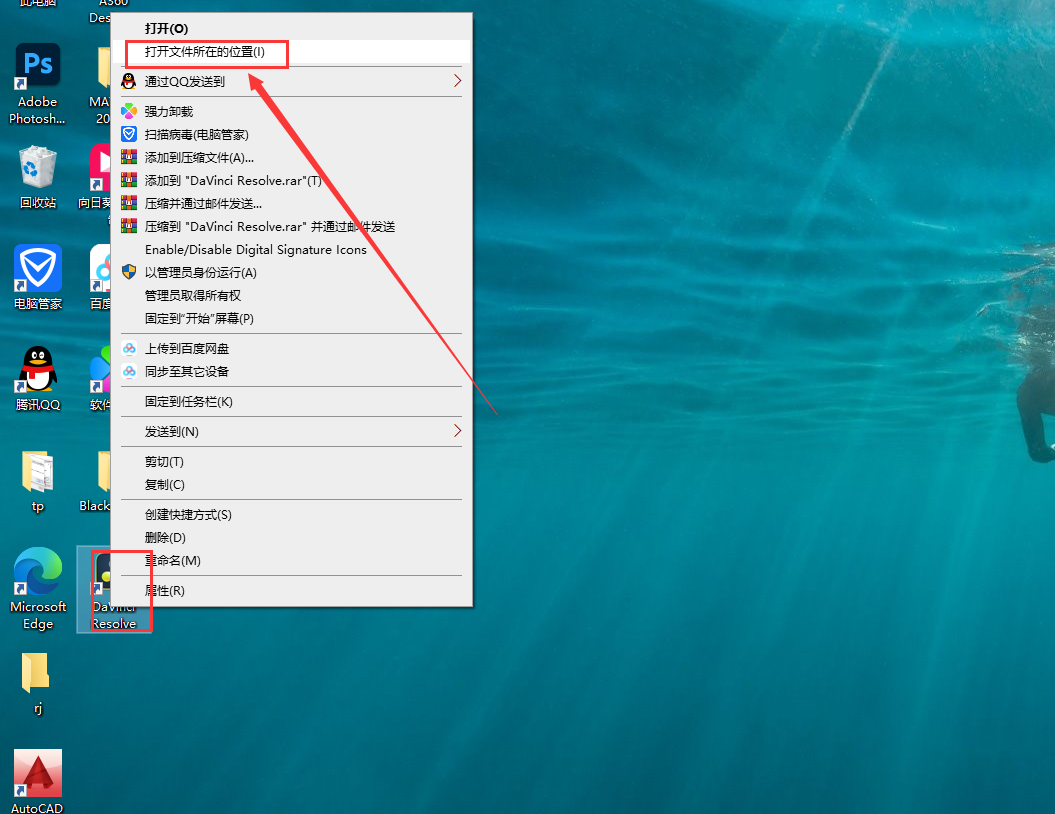Select the Recycle Bin (回收站) icon

(x=38, y=177)
